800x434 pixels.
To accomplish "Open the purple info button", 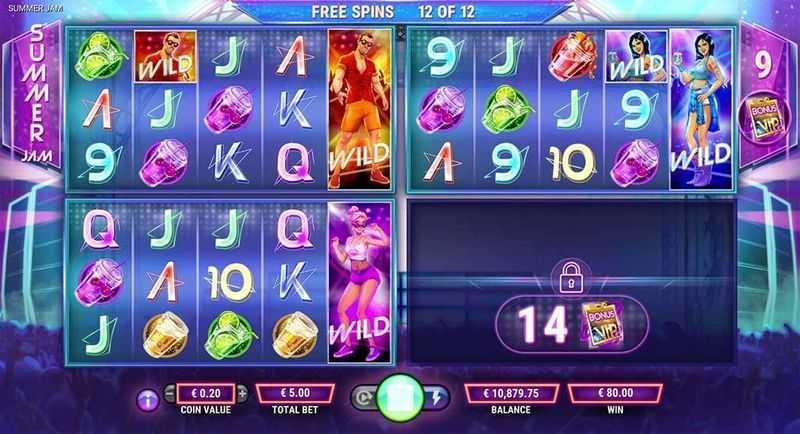I will click(148, 400).
